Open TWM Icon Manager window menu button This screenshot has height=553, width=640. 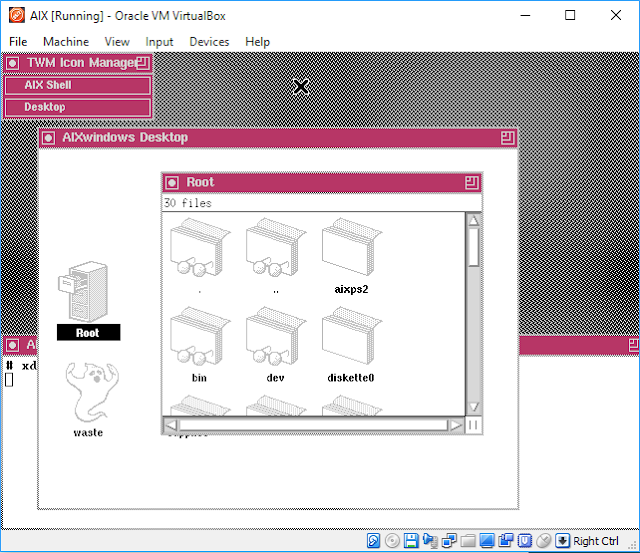pos(12,63)
